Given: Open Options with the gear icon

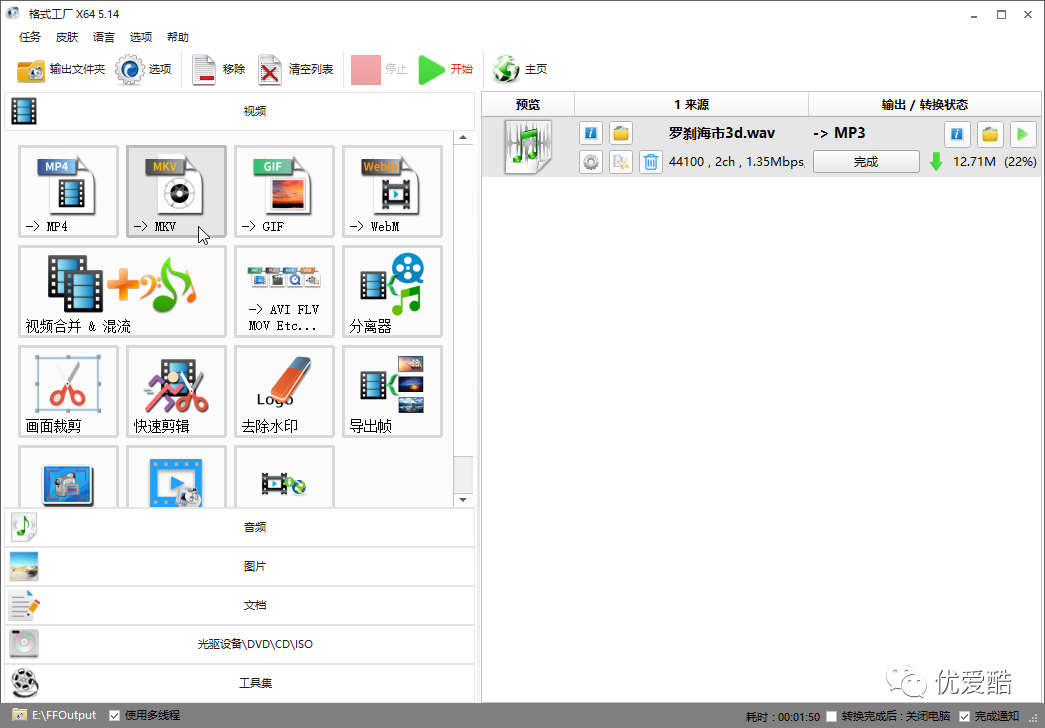Looking at the screenshot, I should (143, 69).
